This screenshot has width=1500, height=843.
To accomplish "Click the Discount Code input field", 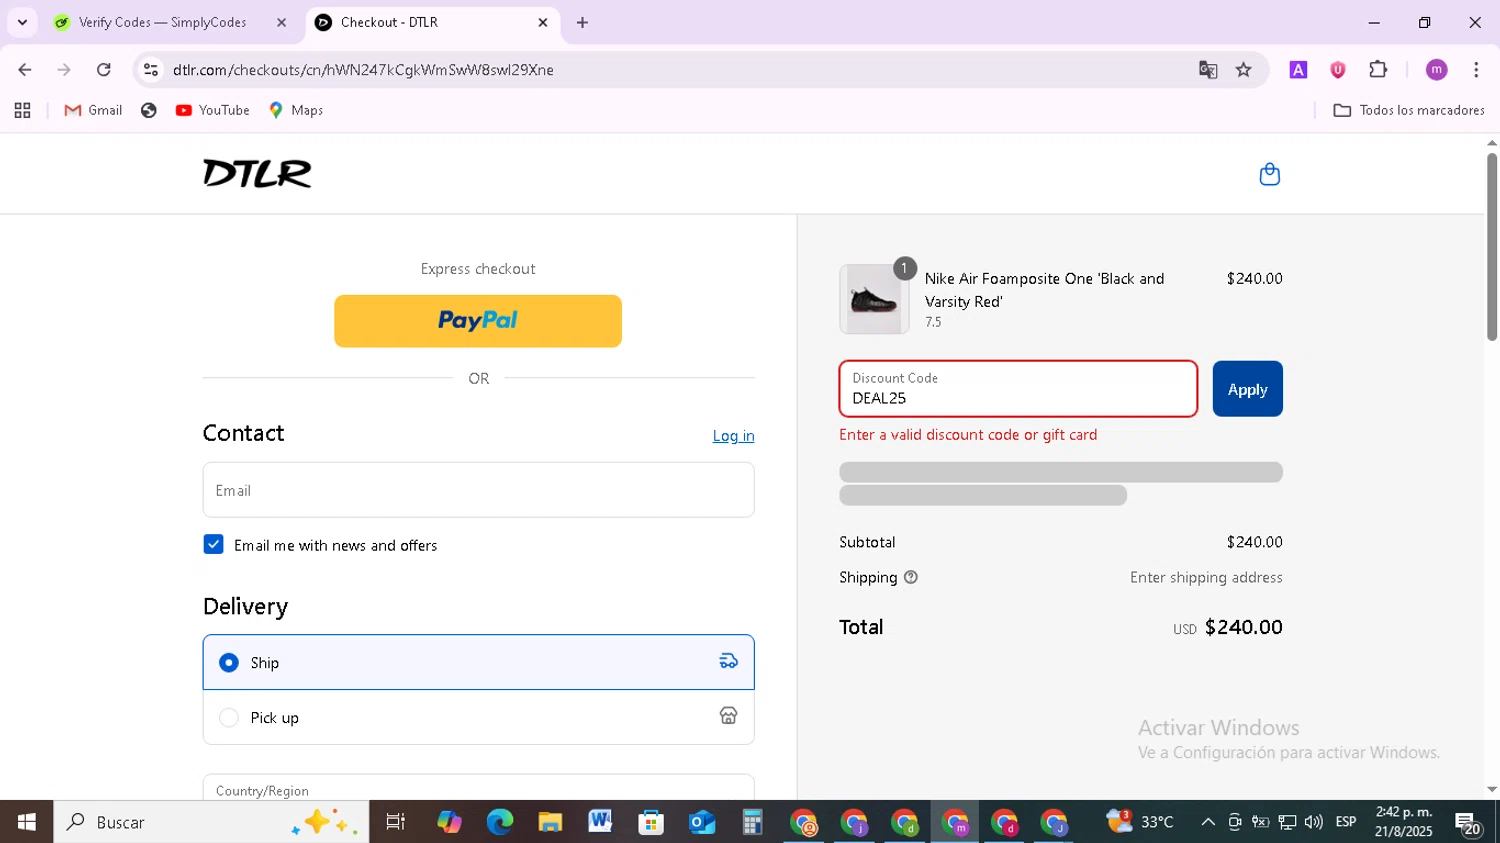I will pos(1018,389).
